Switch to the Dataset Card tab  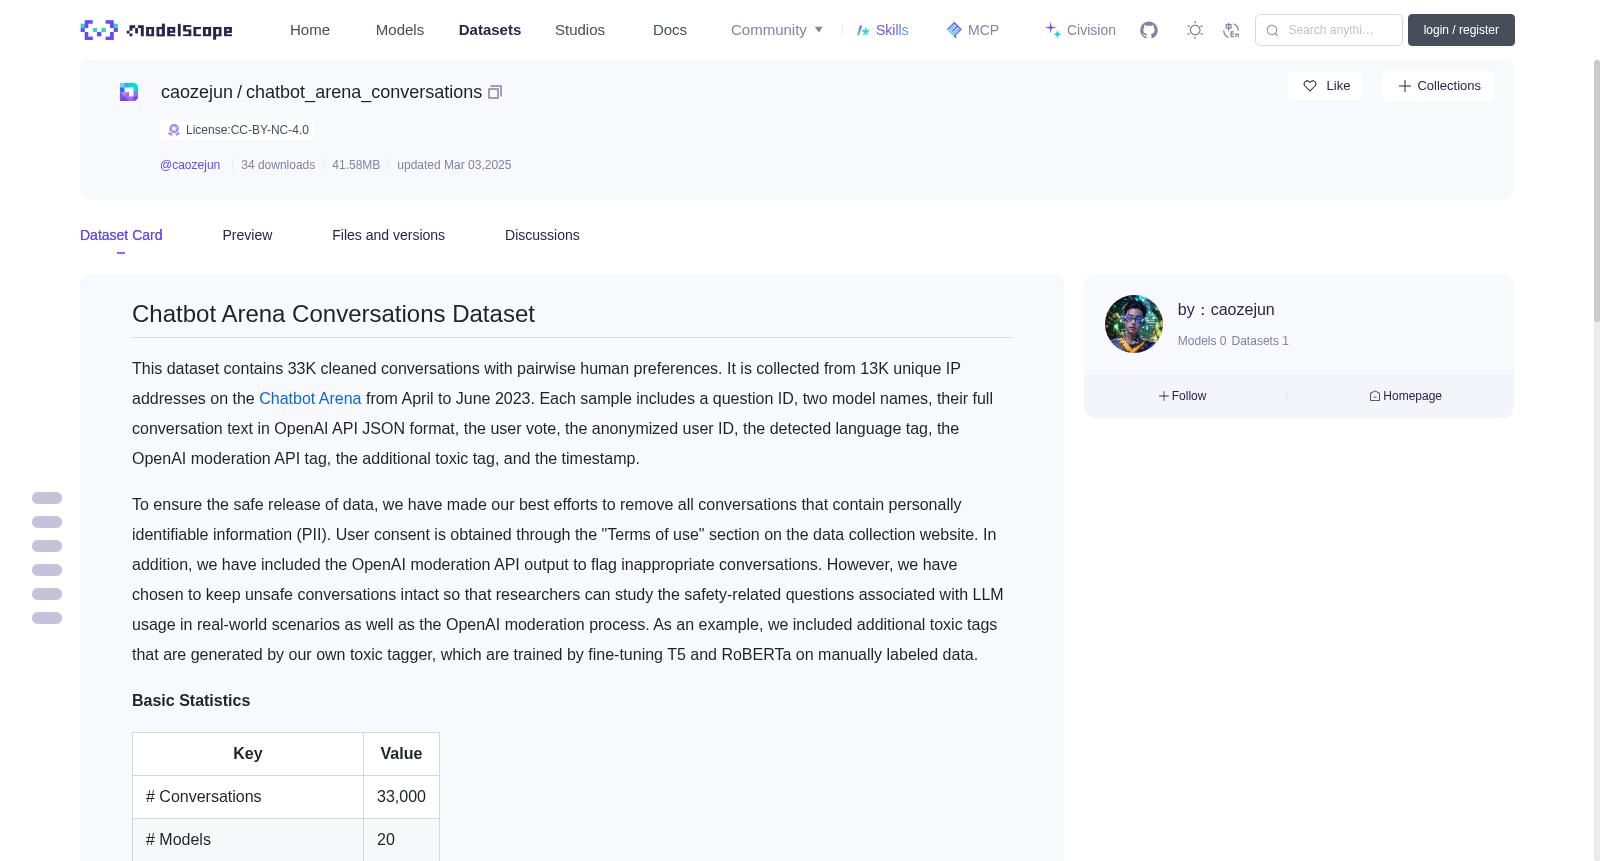click(x=121, y=235)
